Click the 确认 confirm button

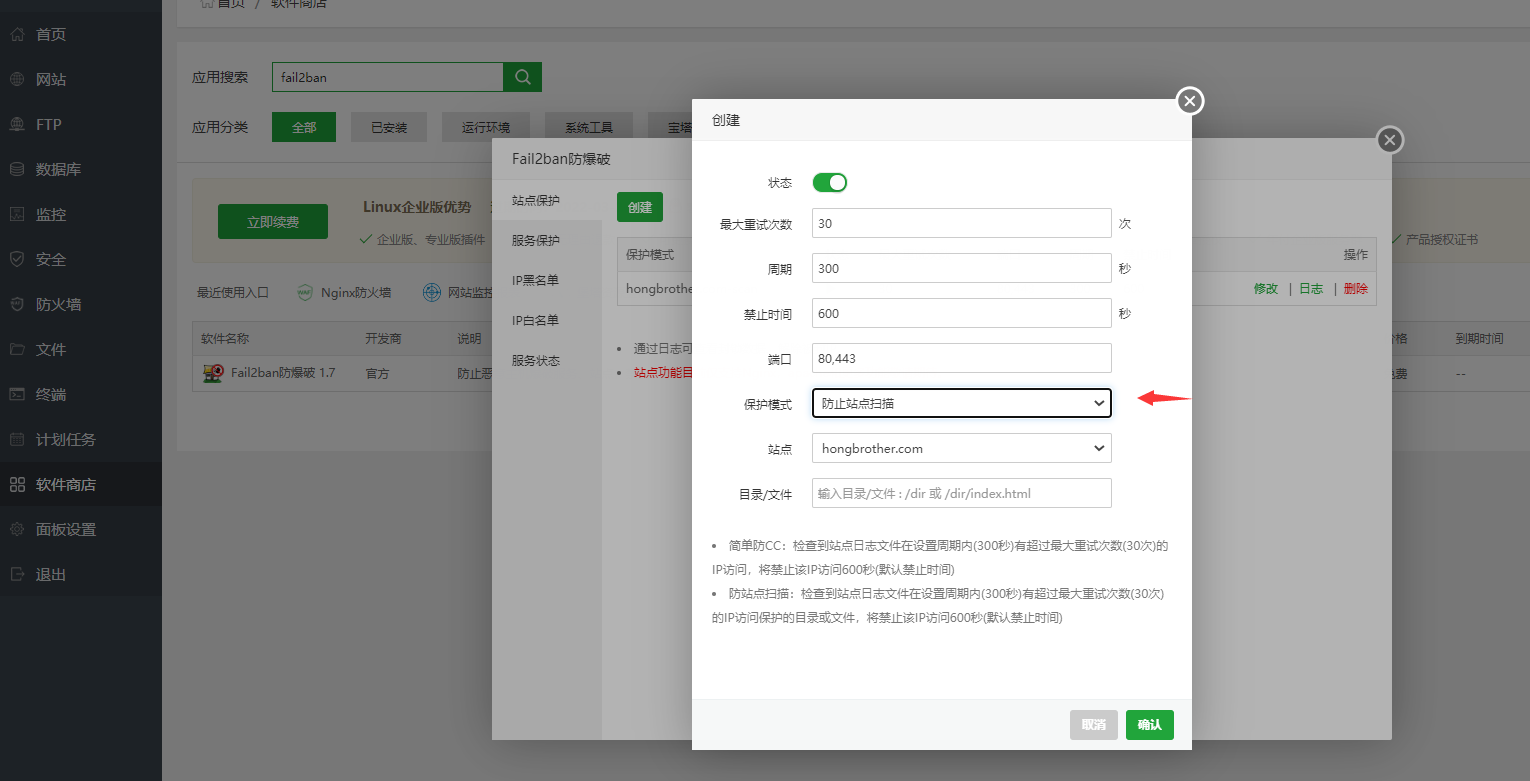[x=1149, y=724]
